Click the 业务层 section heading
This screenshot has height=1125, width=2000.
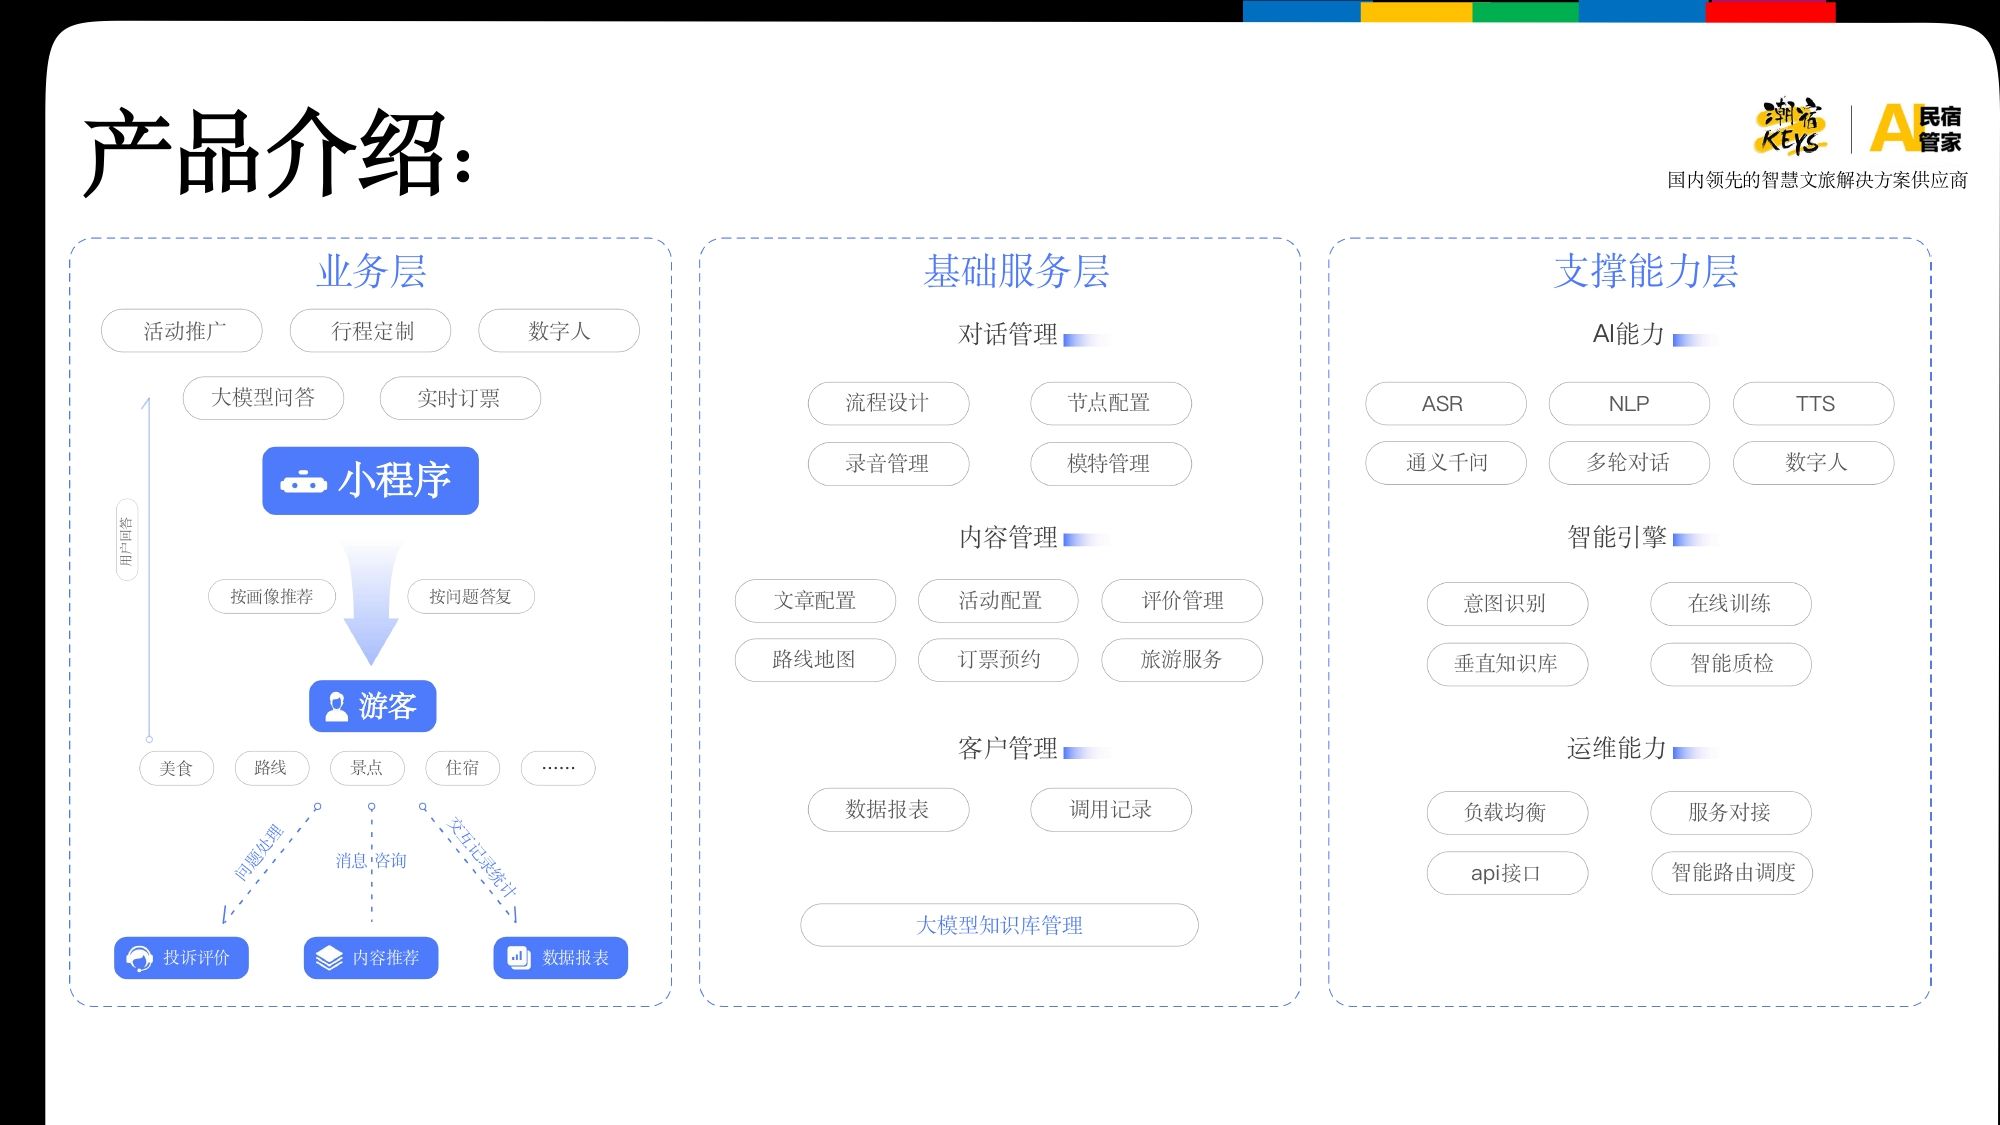371,272
